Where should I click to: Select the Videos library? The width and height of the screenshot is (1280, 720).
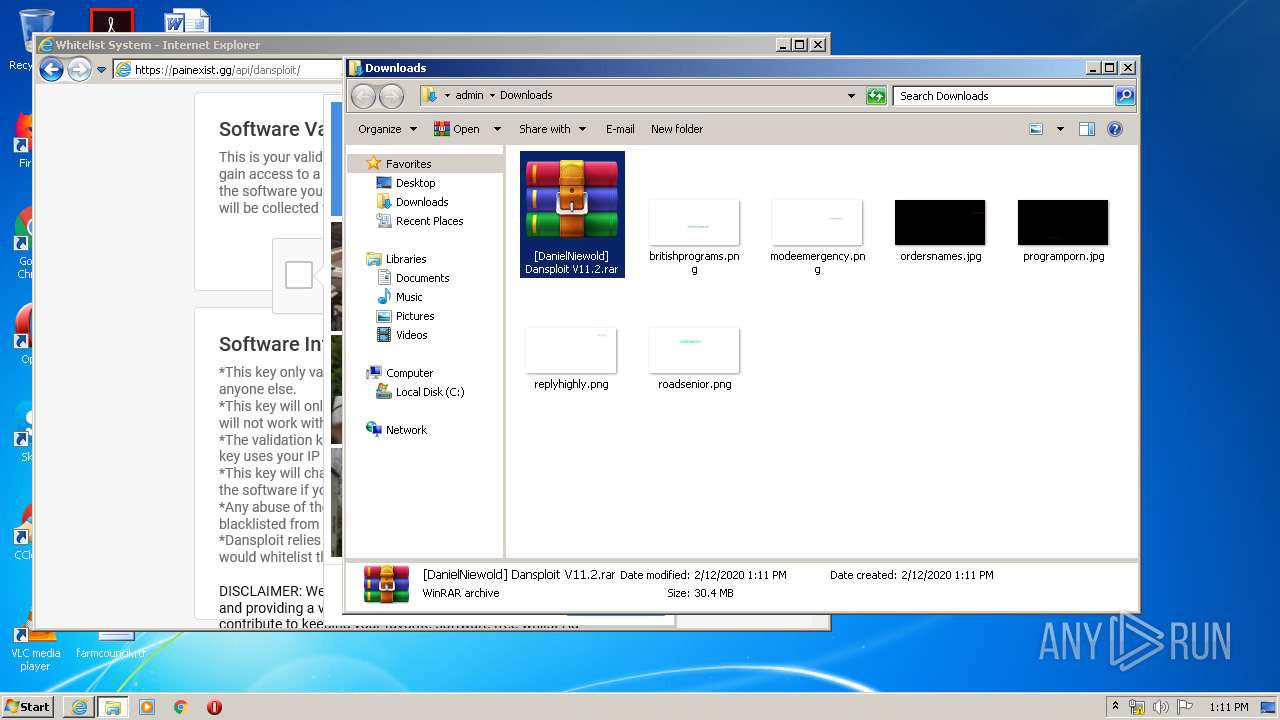click(411, 335)
